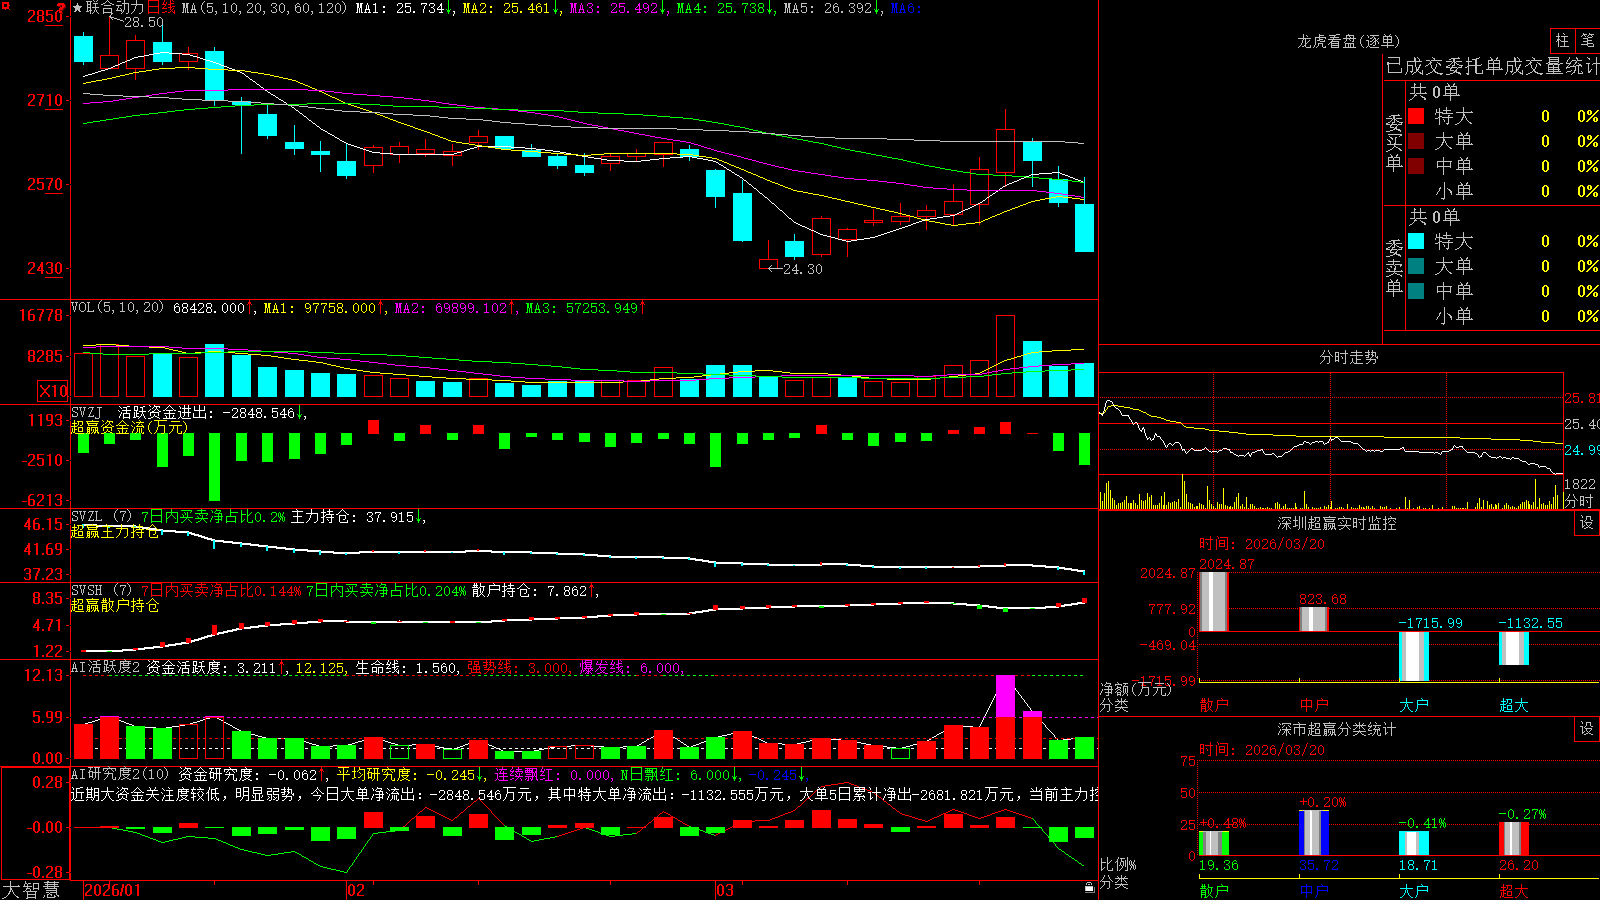
Task: Click the 散户持仓: 7.862 value
Action: (529, 590)
